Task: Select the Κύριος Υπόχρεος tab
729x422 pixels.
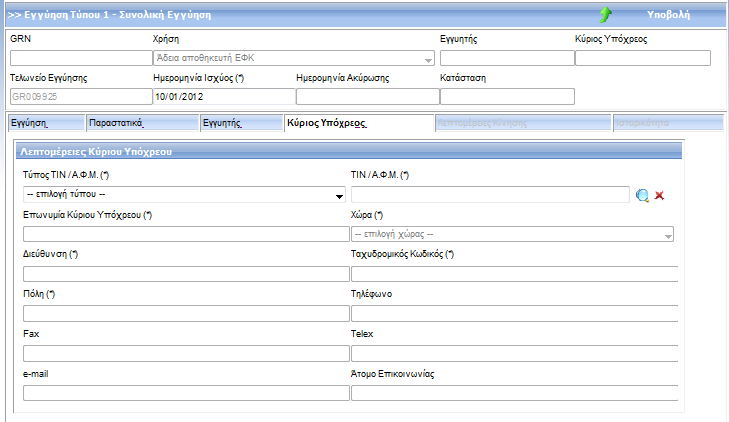Action: (x=359, y=123)
